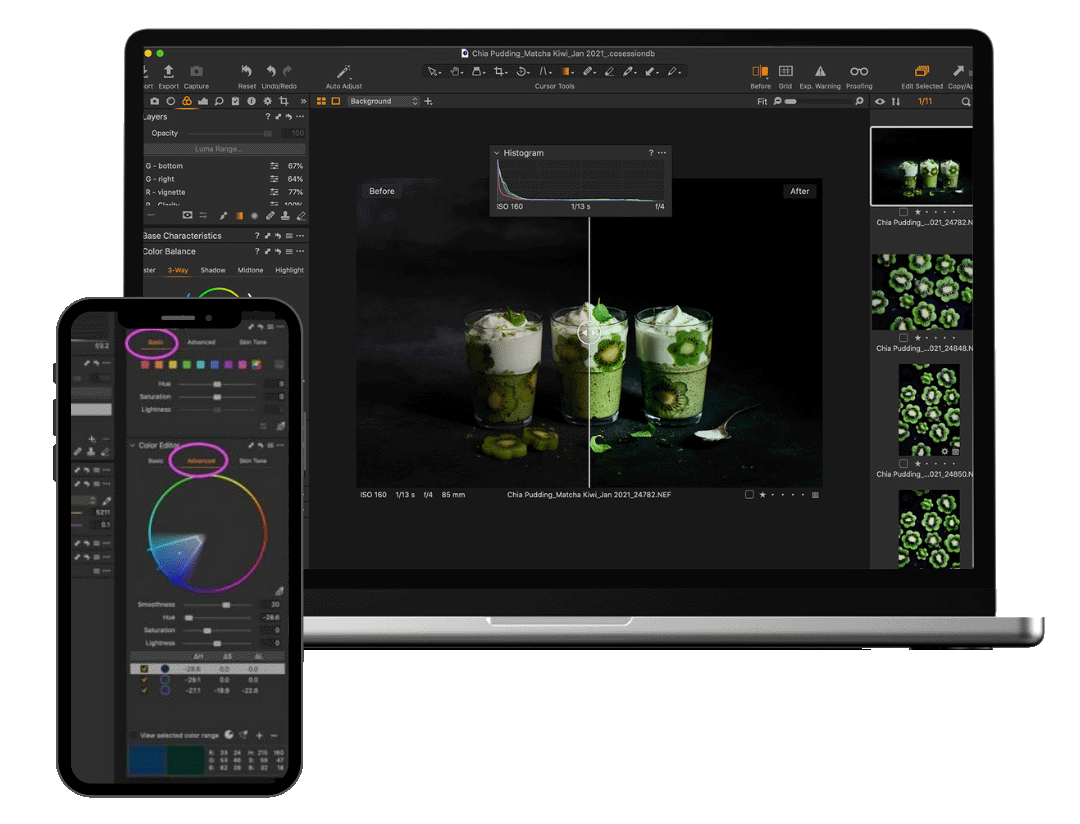Click the Export icon in the toolbar
The width and height of the screenshot is (1080, 824).
(x=168, y=71)
